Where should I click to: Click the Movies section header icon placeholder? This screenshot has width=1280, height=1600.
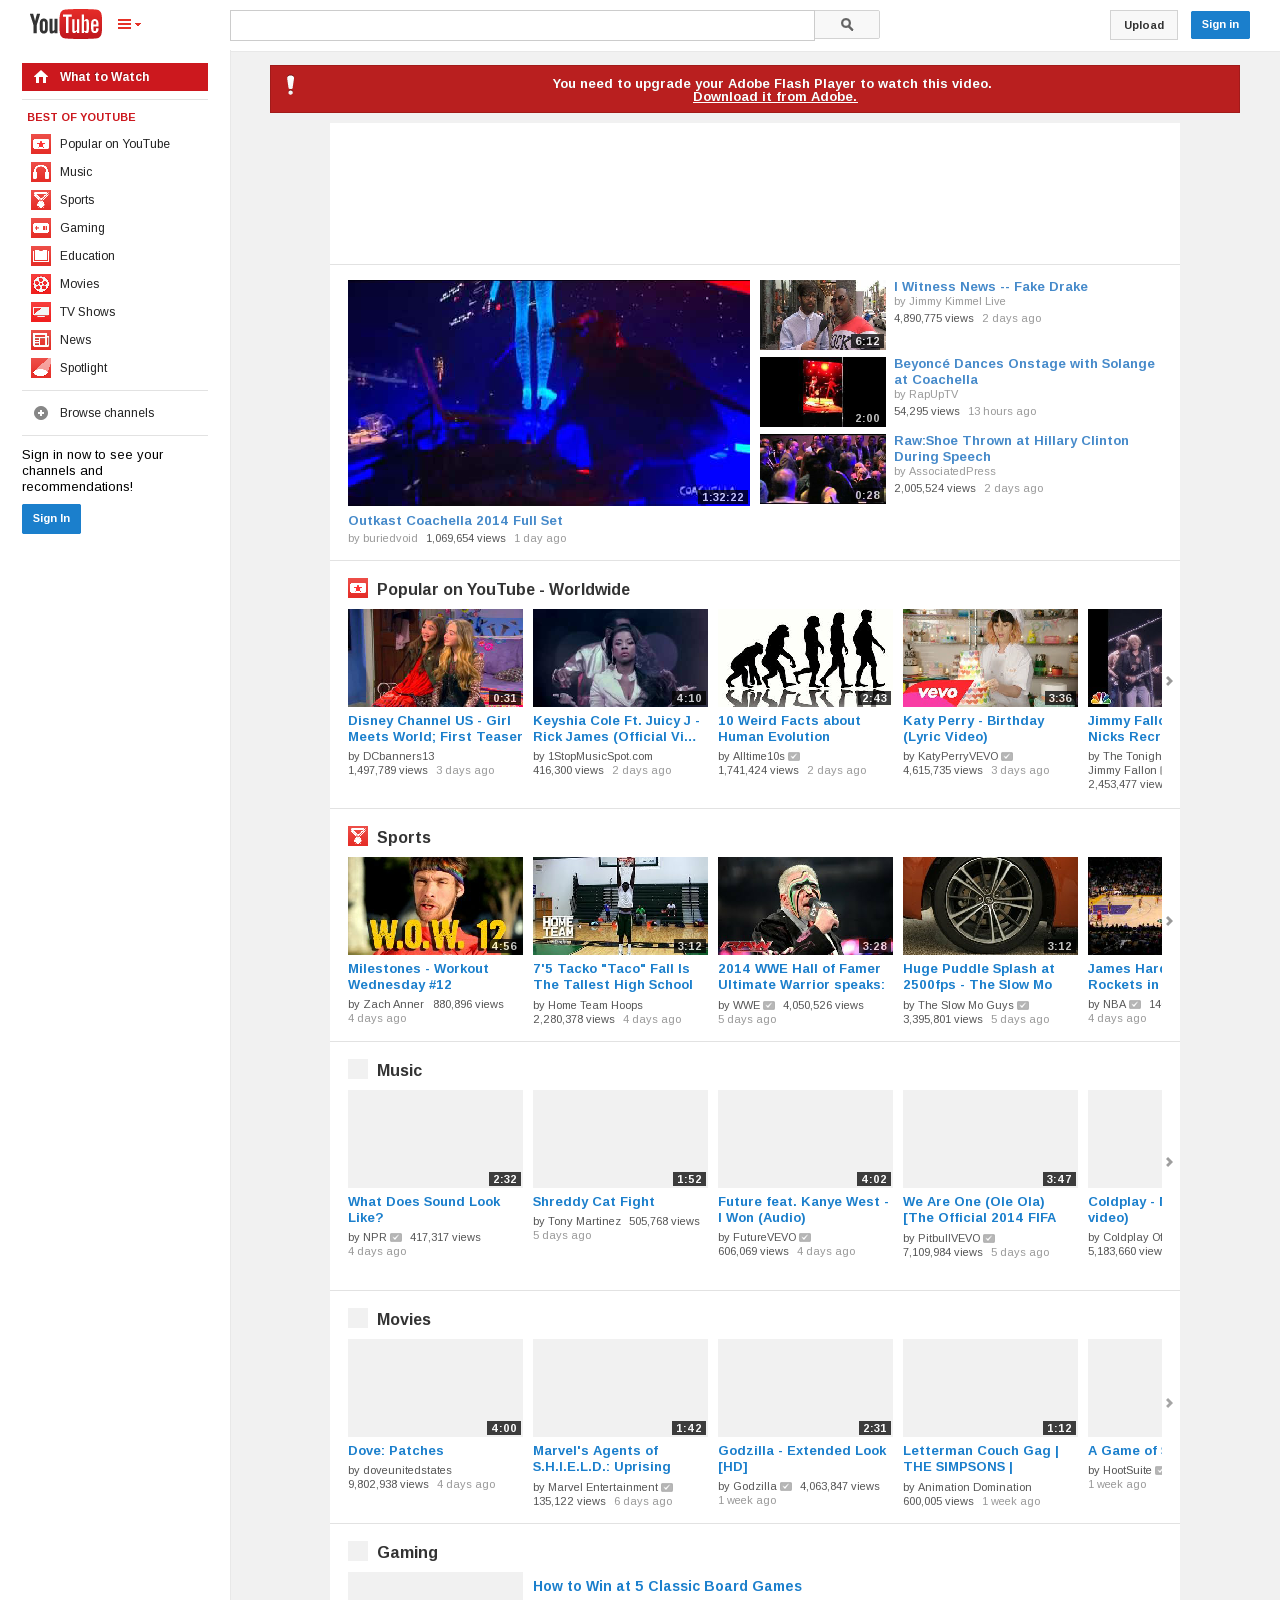(x=358, y=1318)
